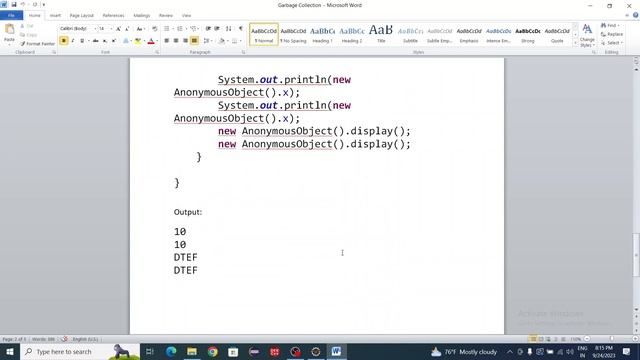The image size is (640, 360).
Task: Align text to the right
Action: point(185,41)
